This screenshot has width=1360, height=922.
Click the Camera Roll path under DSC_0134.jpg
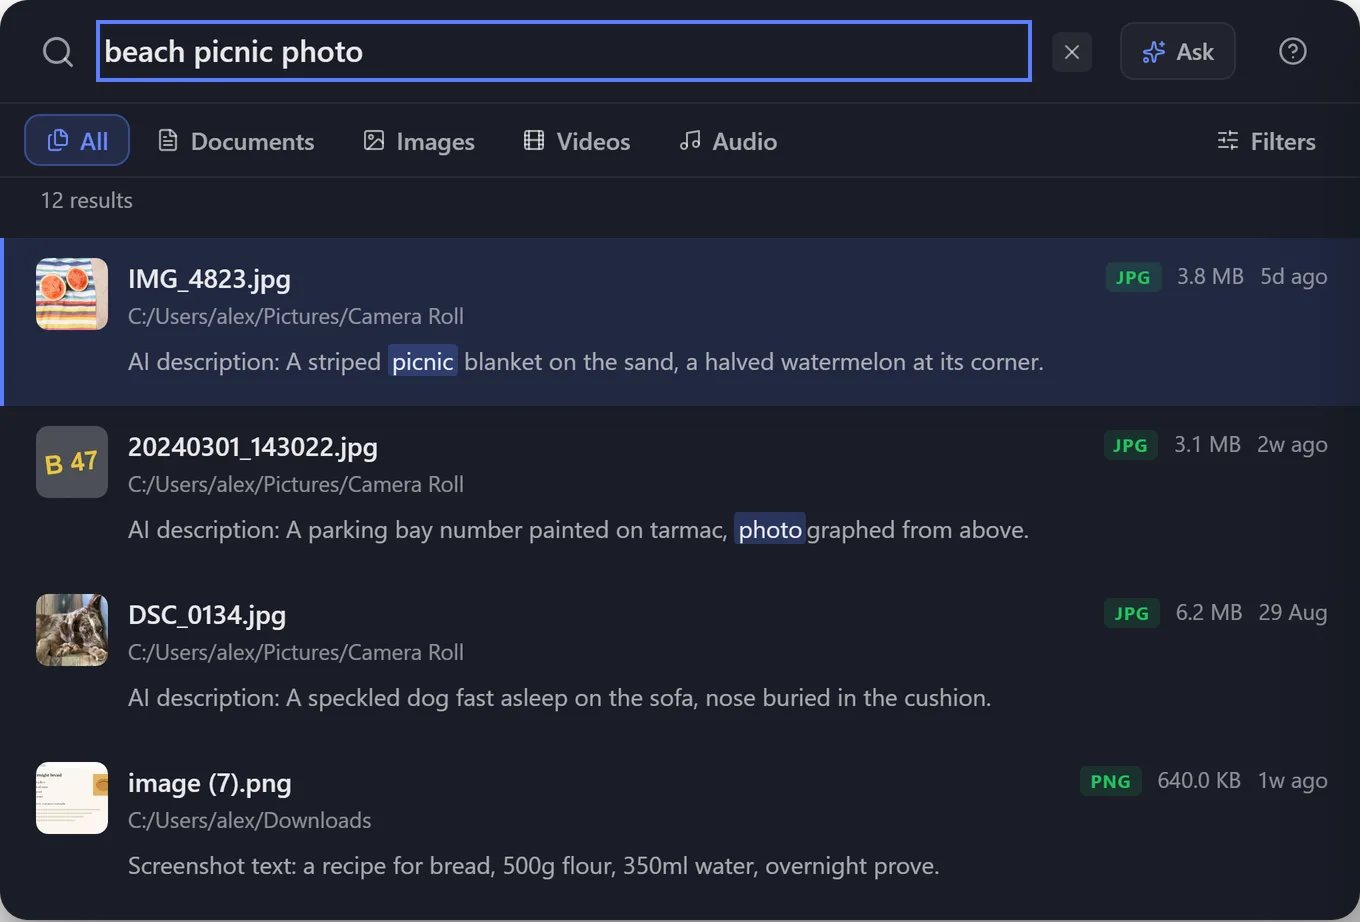coord(296,652)
